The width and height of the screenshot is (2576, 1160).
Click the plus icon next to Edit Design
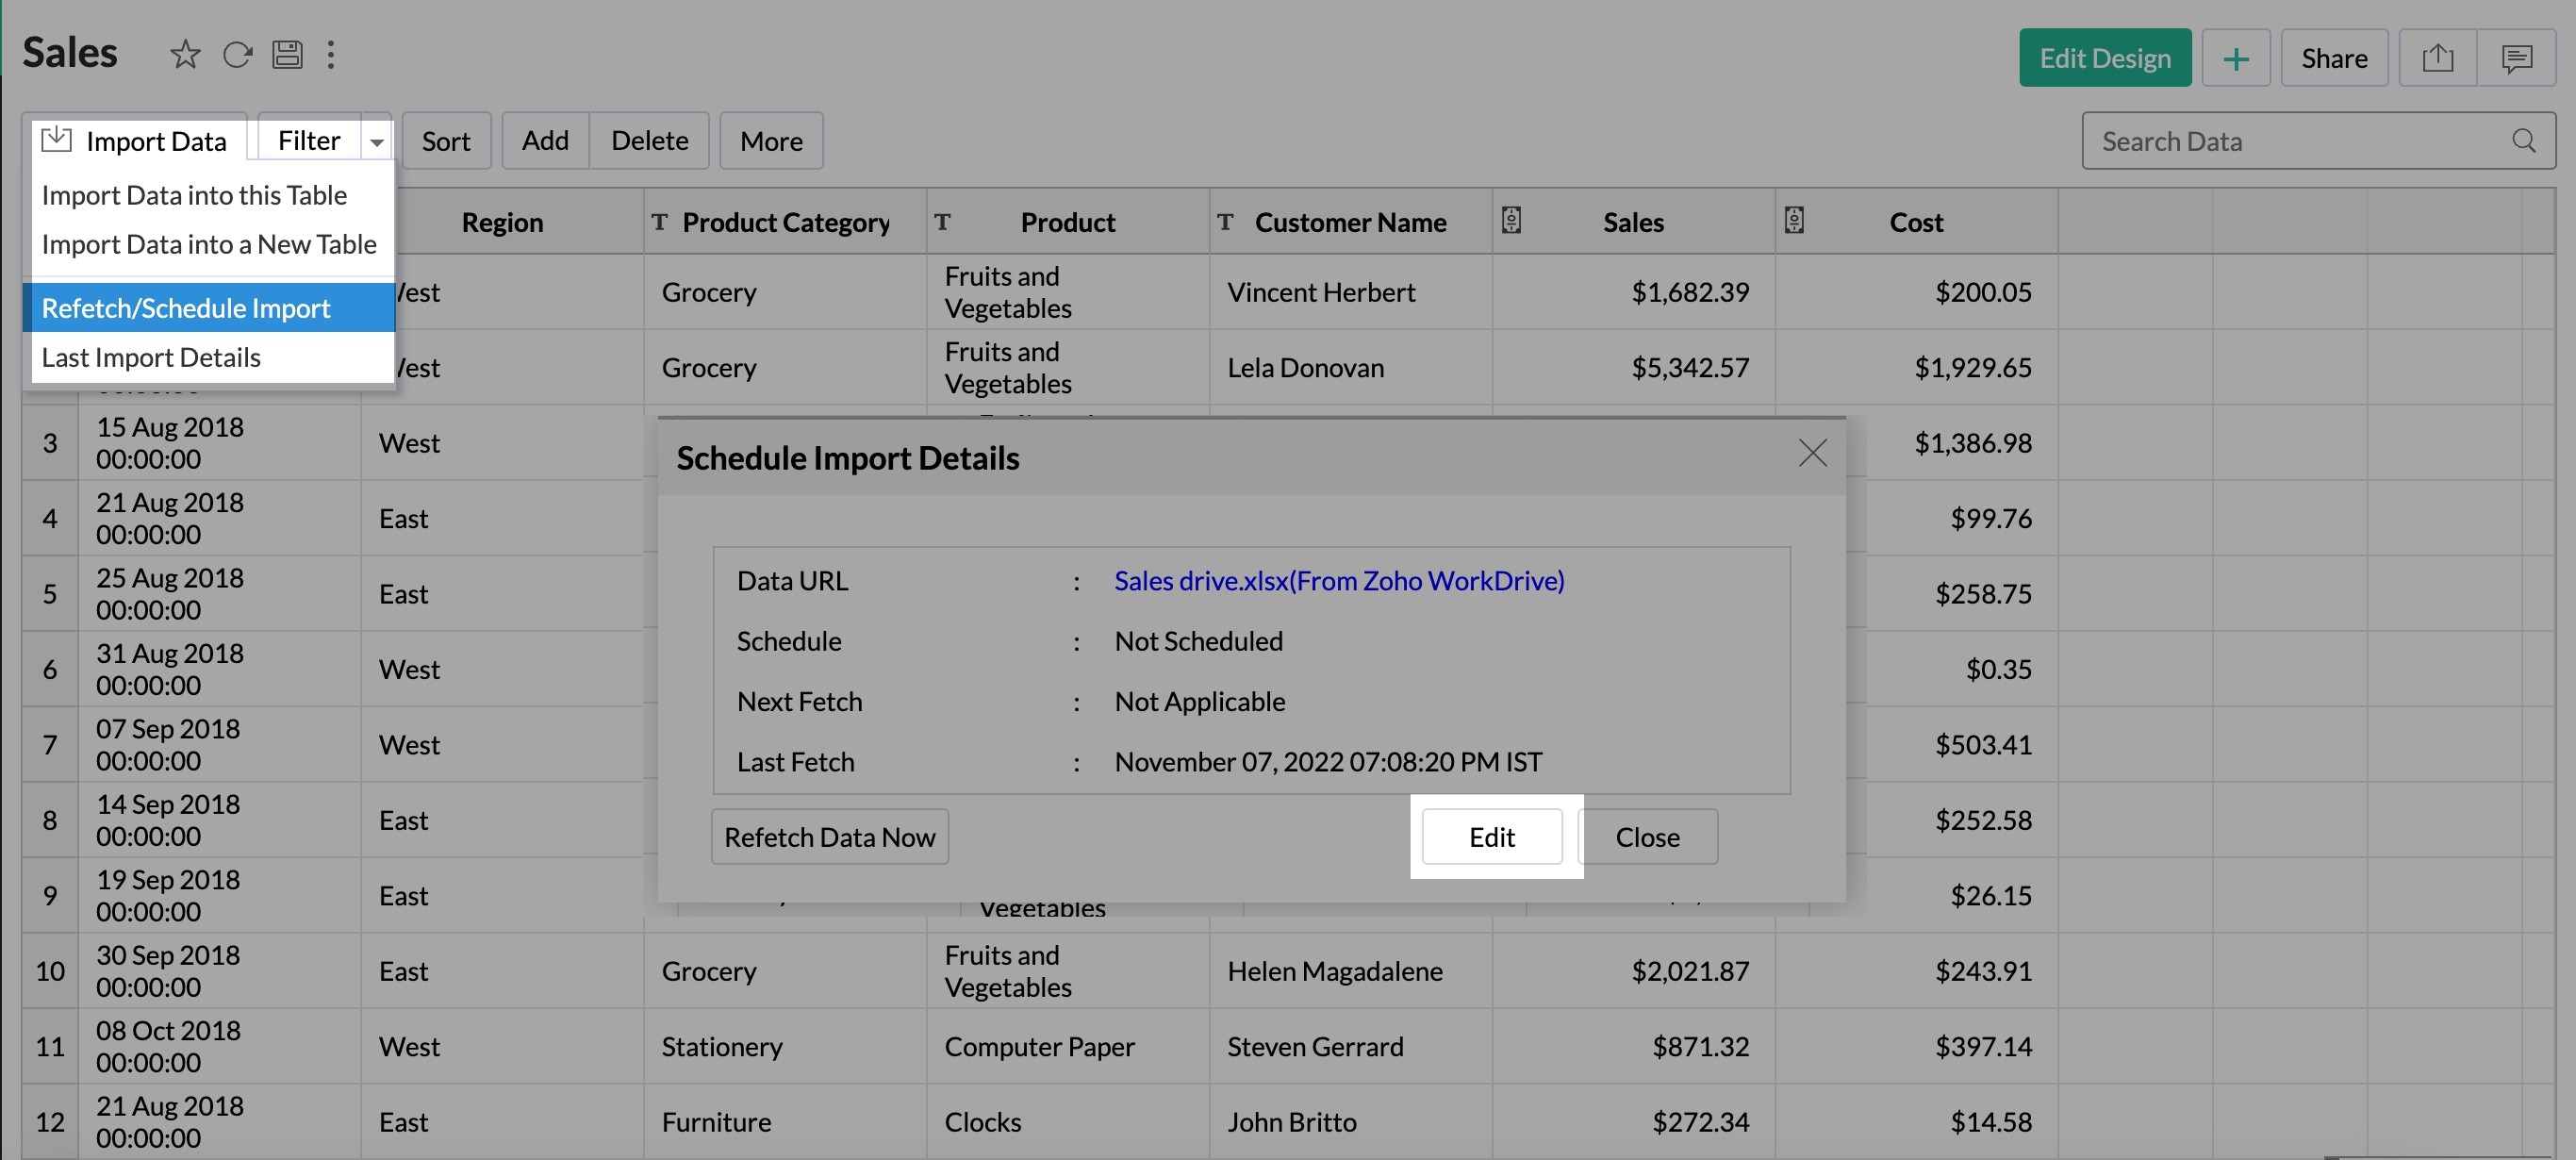pos(2235,58)
